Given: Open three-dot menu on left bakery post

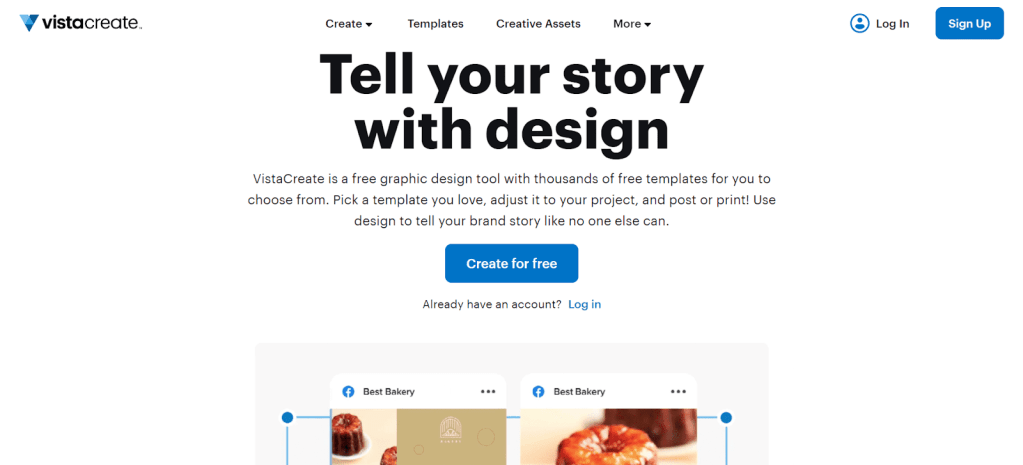Looking at the screenshot, I should (488, 392).
